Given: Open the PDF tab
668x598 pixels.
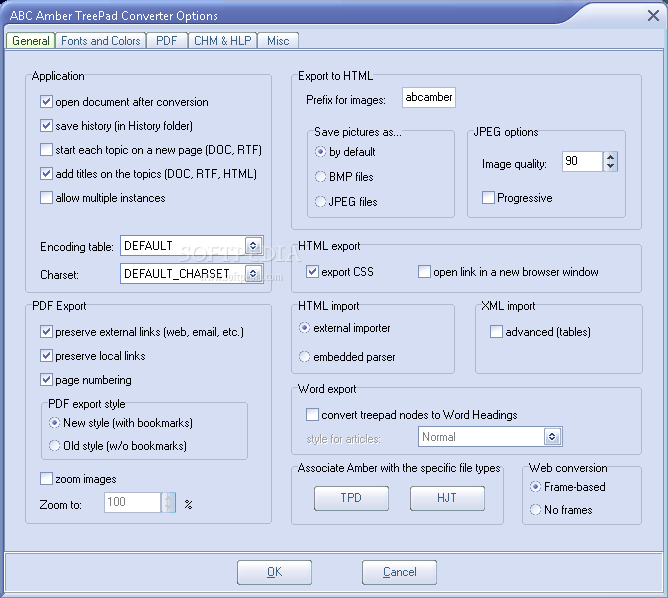Looking at the screenshot, I should [x=167, y=41].
